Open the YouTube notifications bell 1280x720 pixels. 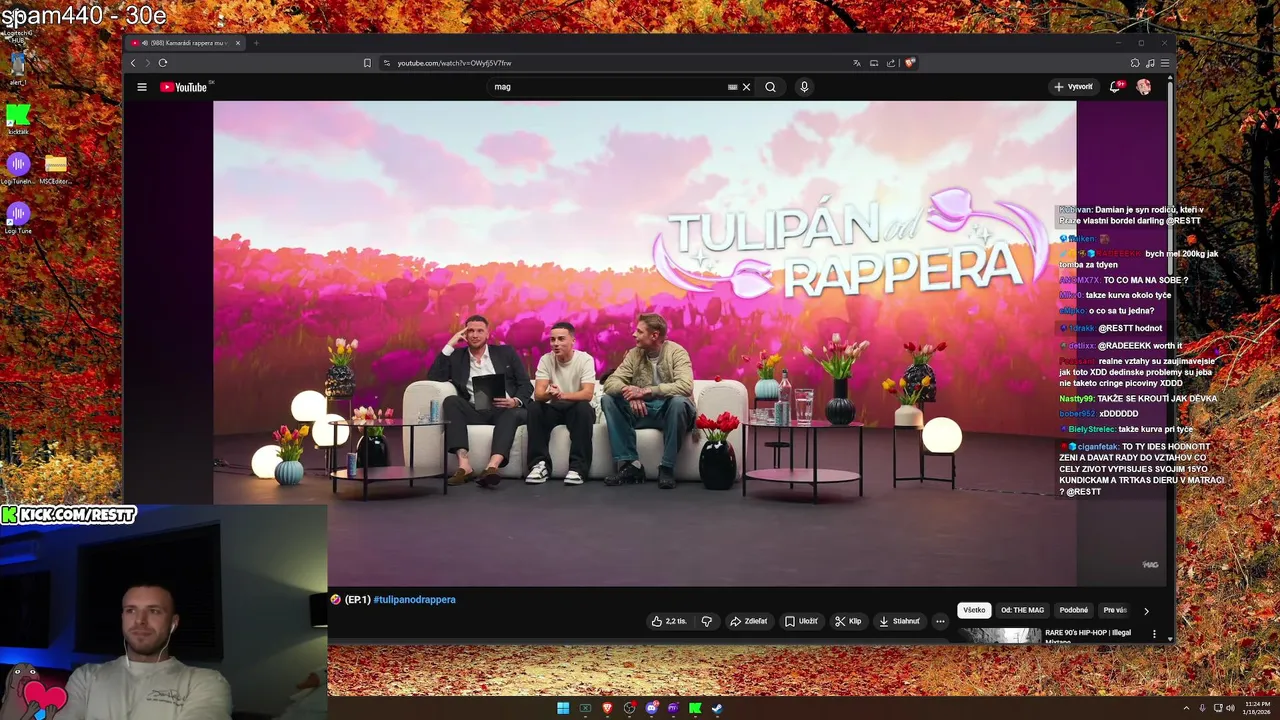click(1115, 87)
